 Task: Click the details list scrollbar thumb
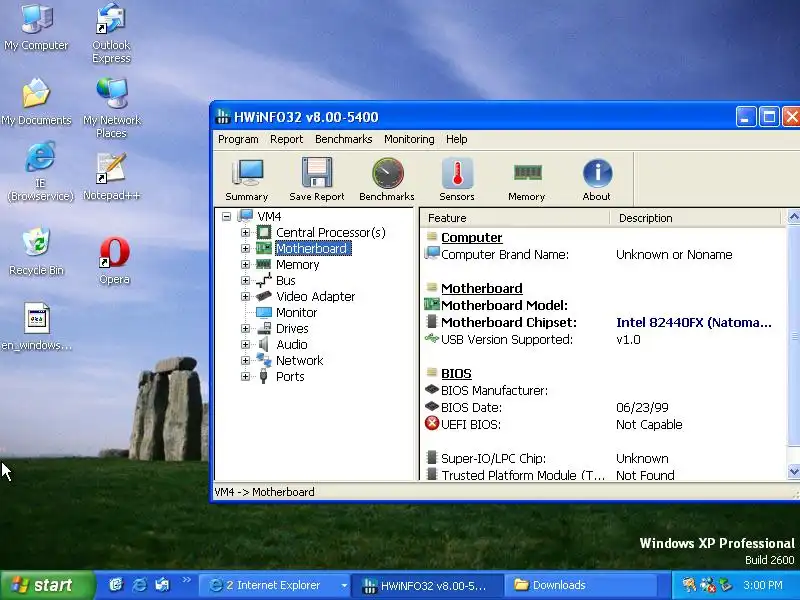coord(794,337)
